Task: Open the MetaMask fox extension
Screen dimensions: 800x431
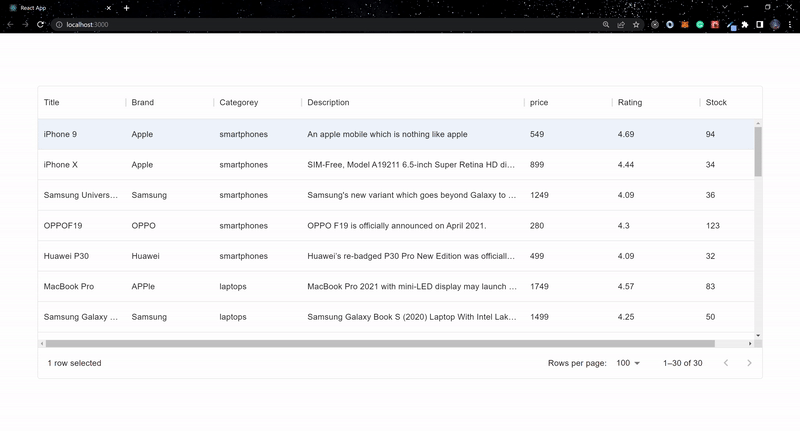Action: (x=685, y=24)
